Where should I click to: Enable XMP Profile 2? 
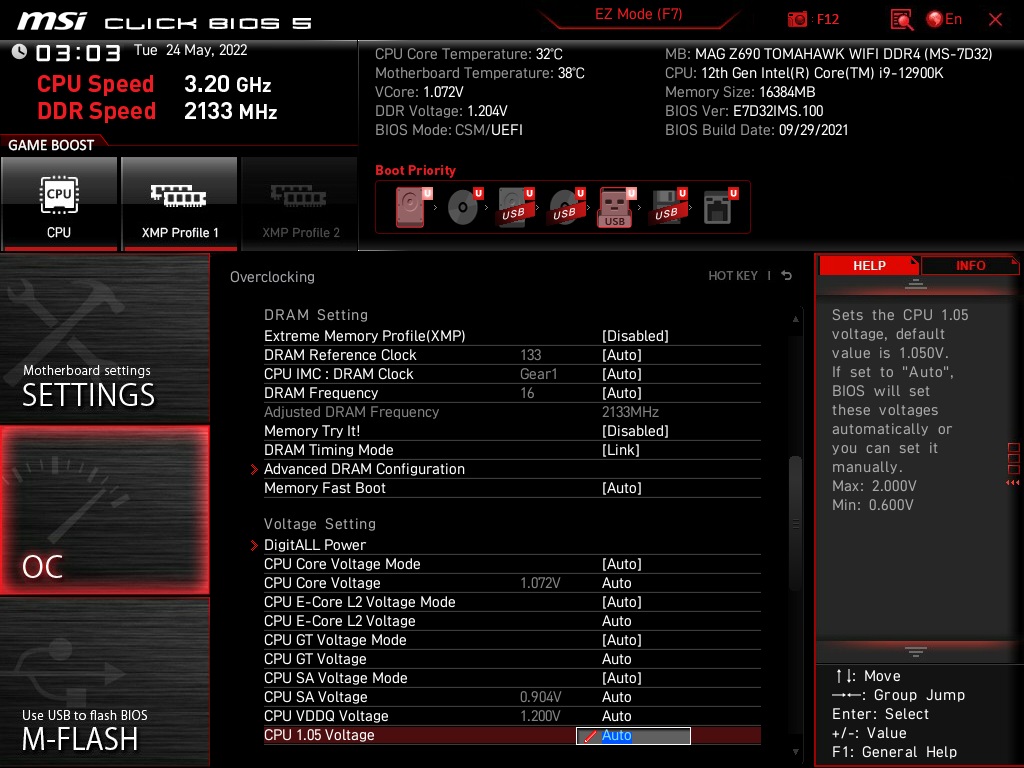click(300, 204)
